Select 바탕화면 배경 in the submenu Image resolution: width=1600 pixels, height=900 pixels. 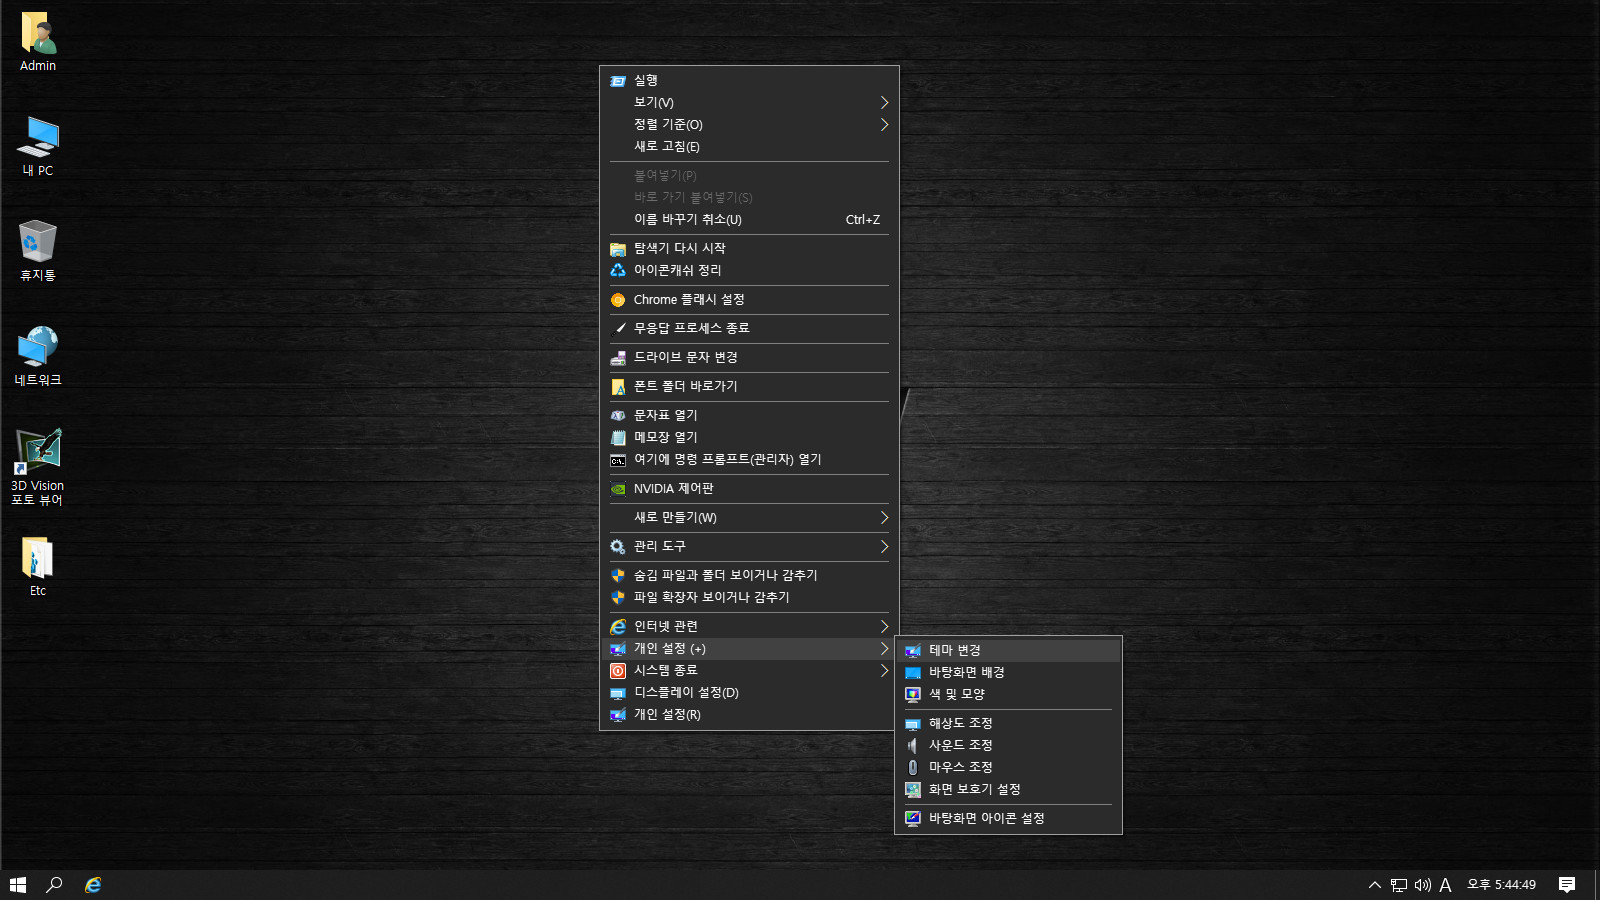click(1008, 672)
